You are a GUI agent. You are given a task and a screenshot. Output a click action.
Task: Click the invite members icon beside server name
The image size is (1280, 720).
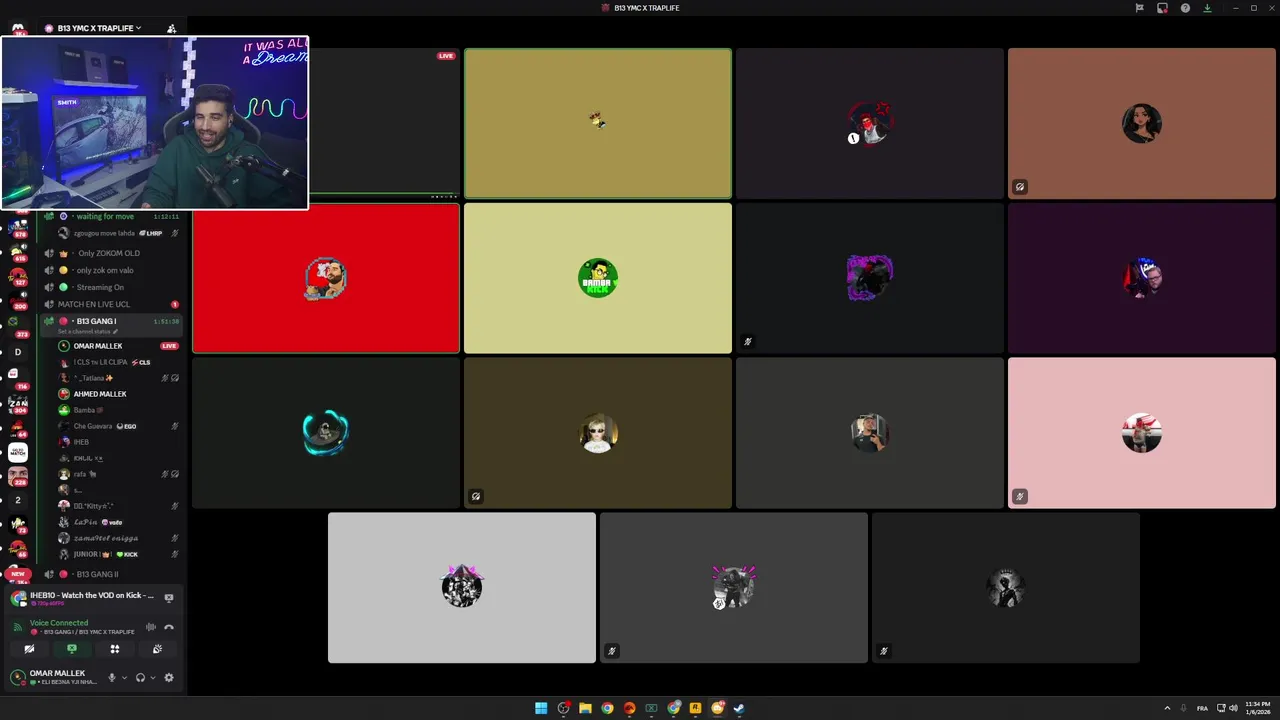click(171, 28)
